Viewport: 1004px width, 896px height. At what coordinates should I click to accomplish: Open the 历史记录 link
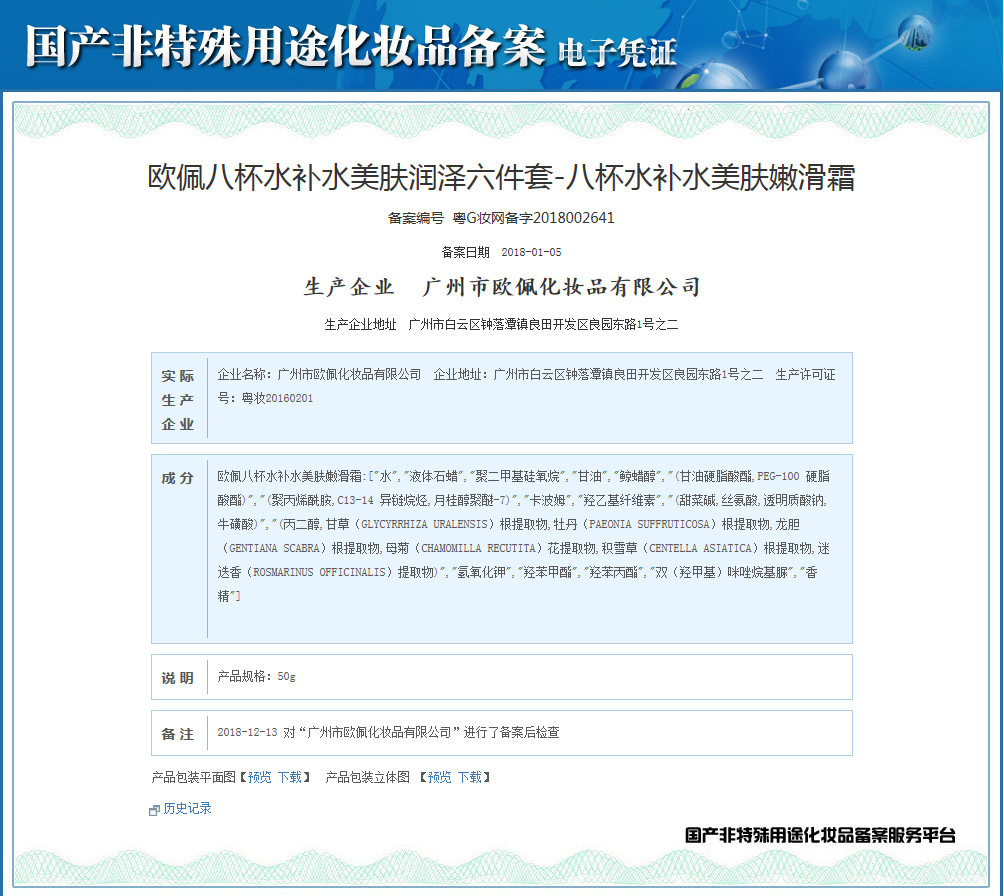(x=187, y=808)
